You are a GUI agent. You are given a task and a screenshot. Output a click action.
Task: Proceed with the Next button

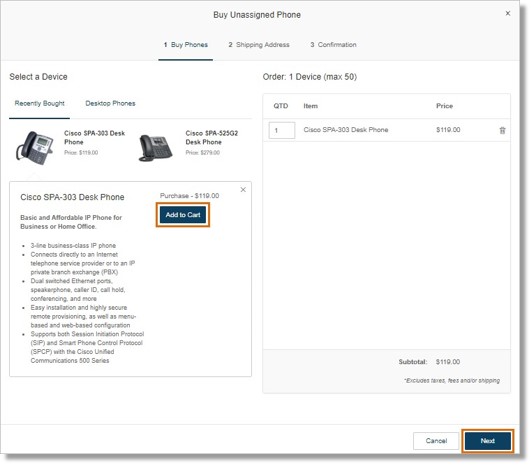[488, 441]
